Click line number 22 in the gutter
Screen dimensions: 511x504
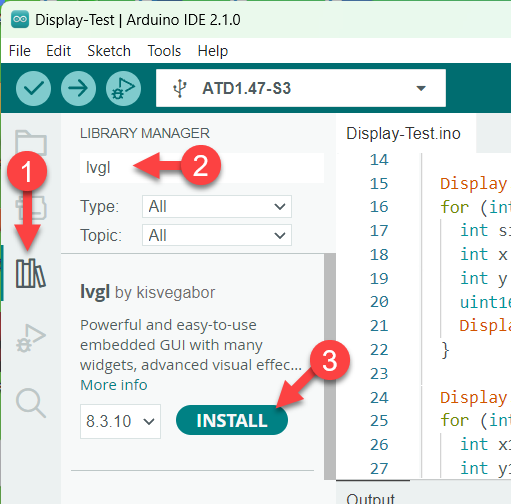[x=379, y=350]
